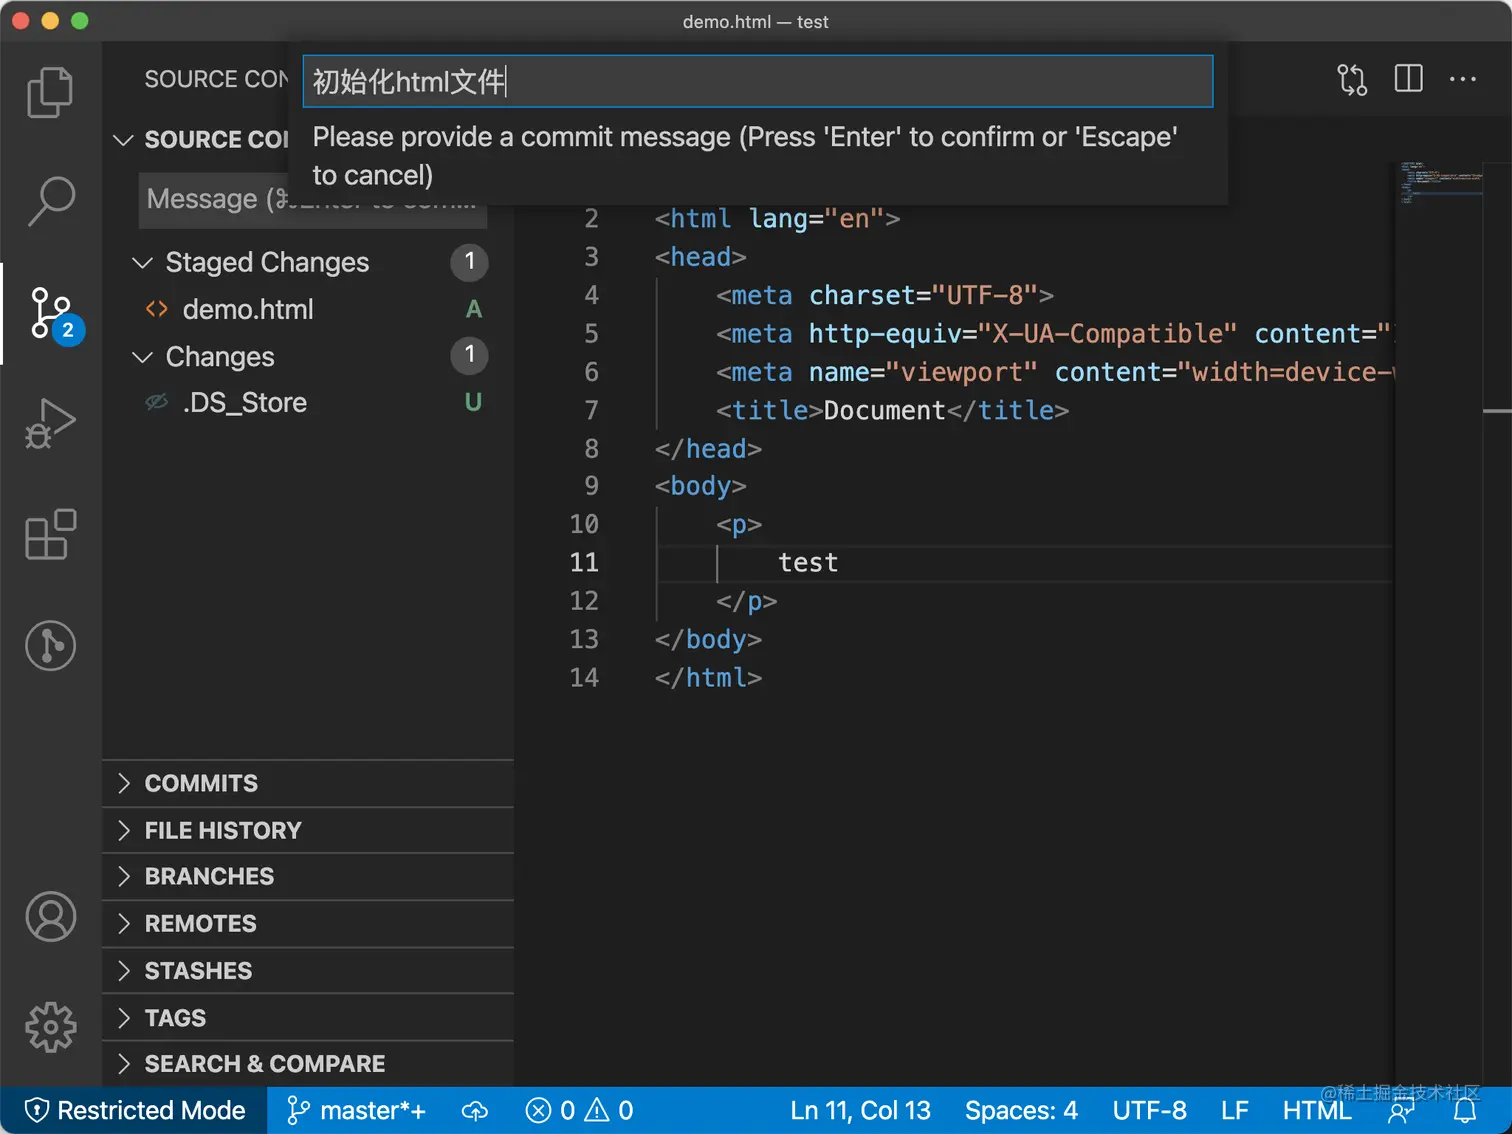Open the editor More Actions menu

coord(1463,79)
